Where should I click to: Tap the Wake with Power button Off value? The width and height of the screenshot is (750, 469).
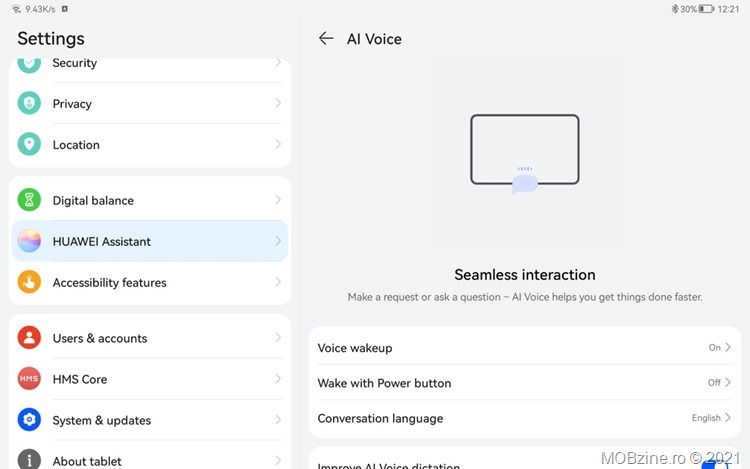point(714,382)
